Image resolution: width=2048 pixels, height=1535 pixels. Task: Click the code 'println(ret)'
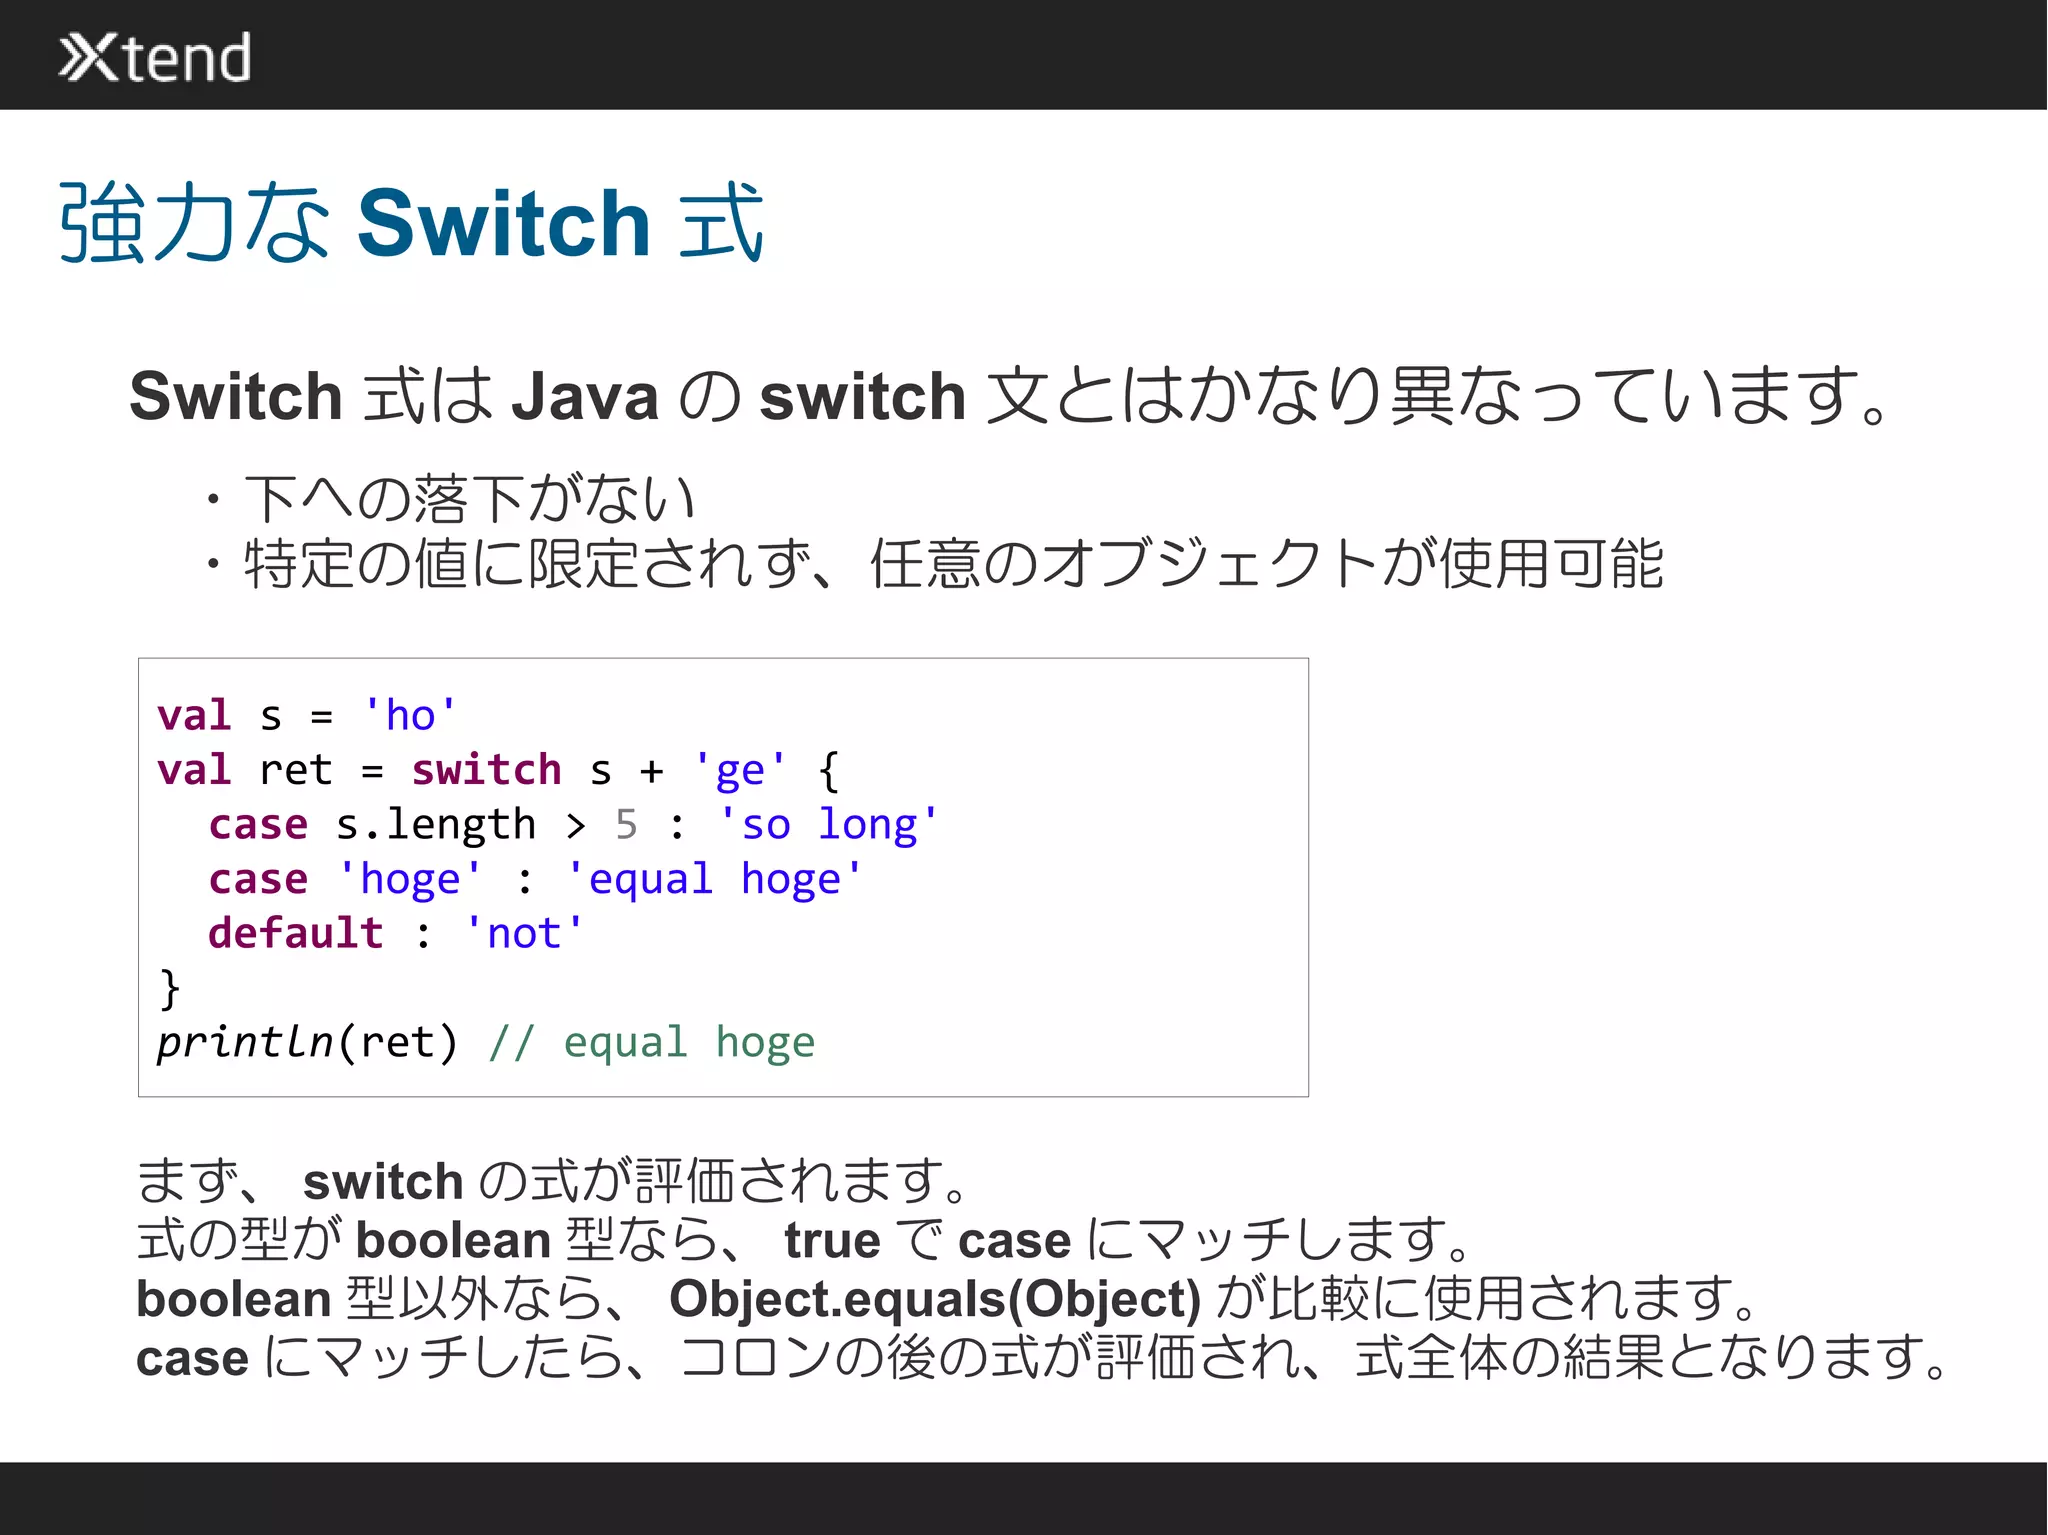click(307, 1043)
